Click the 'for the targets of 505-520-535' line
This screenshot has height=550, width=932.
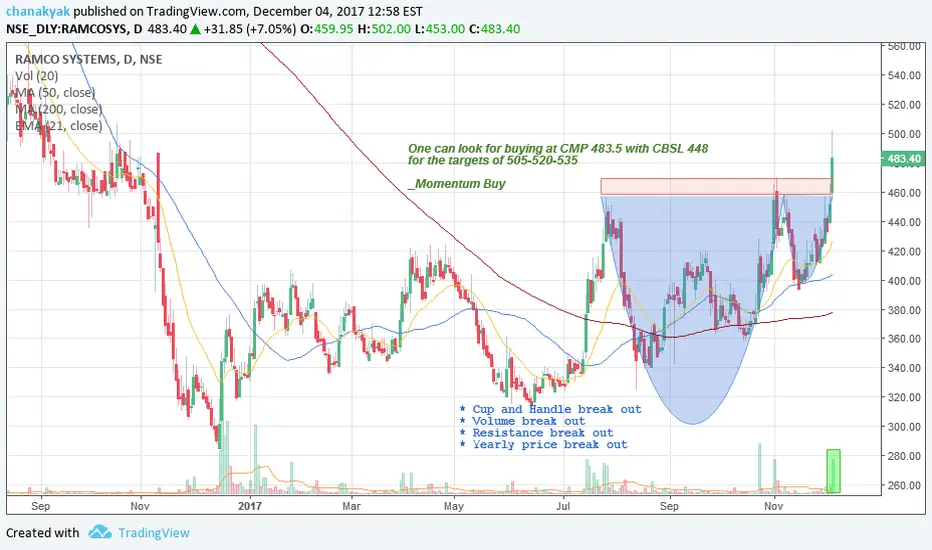pos(493,160)
